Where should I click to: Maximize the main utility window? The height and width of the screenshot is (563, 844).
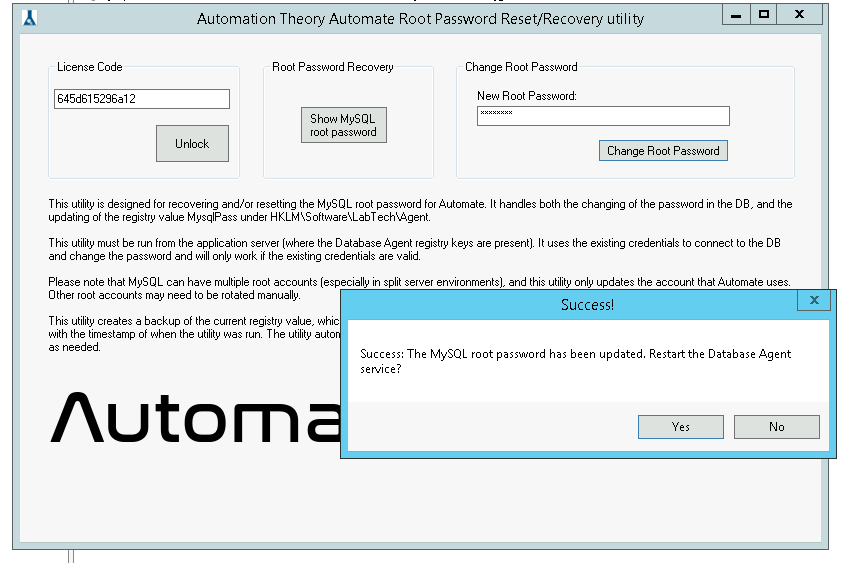click(x=764, y=16)
